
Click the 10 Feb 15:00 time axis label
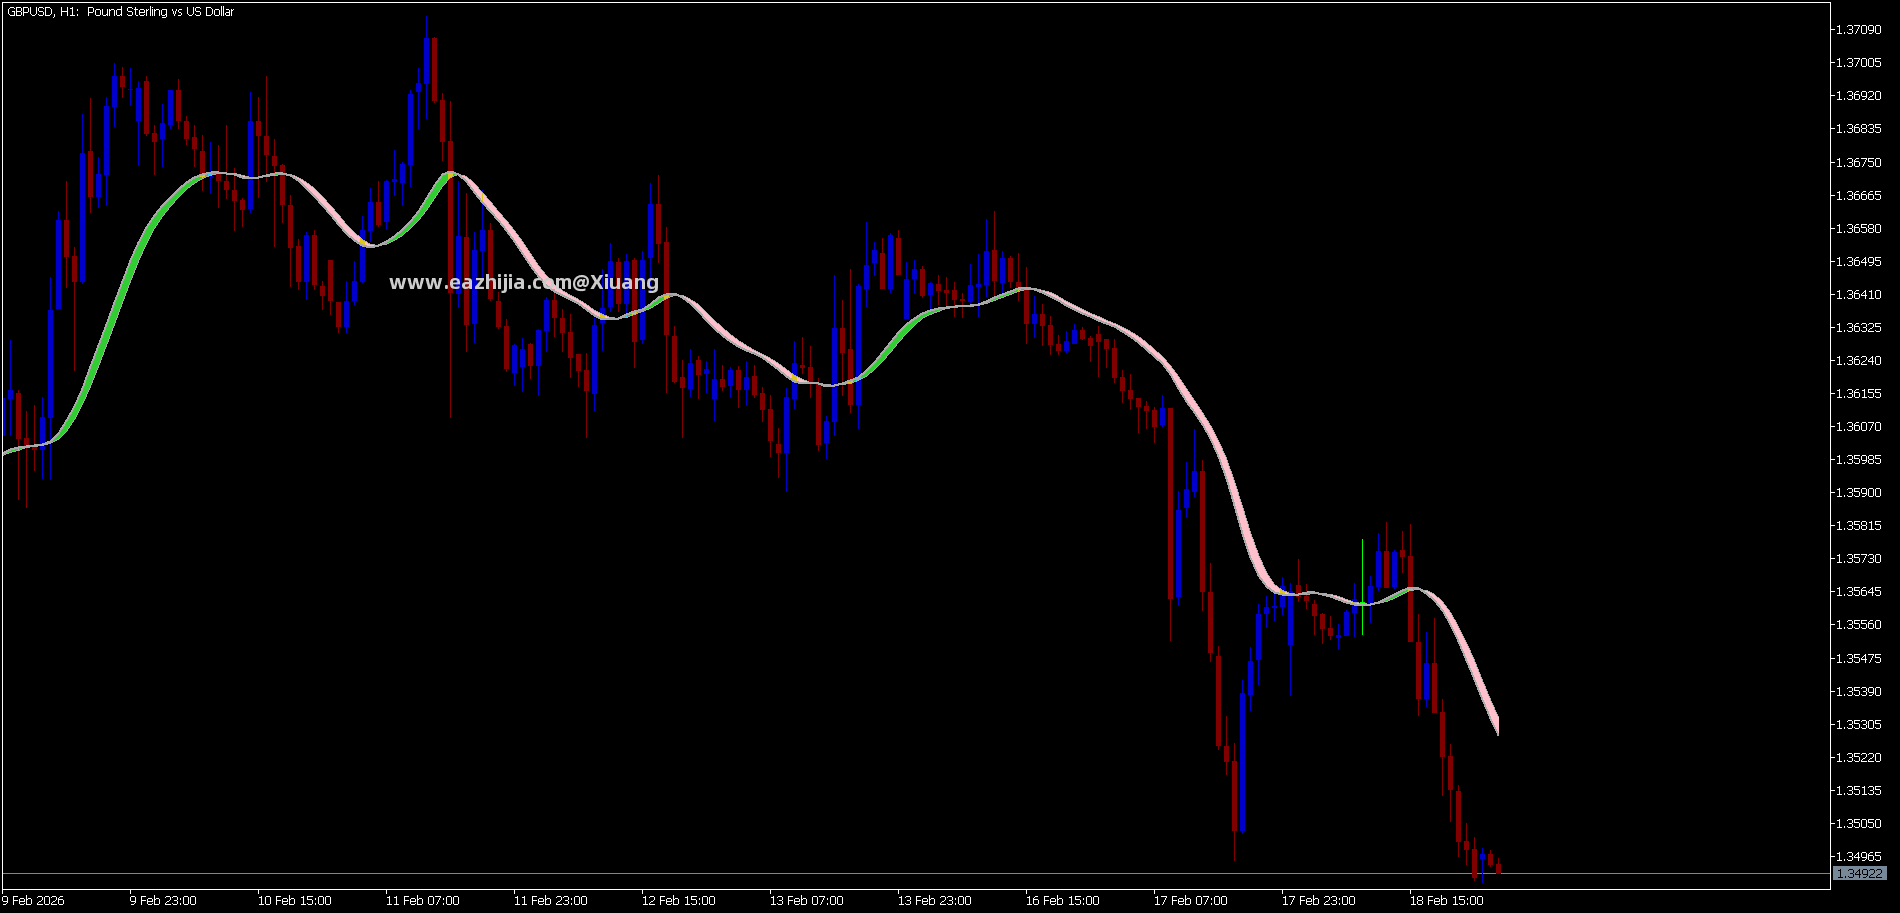point(295,901)
